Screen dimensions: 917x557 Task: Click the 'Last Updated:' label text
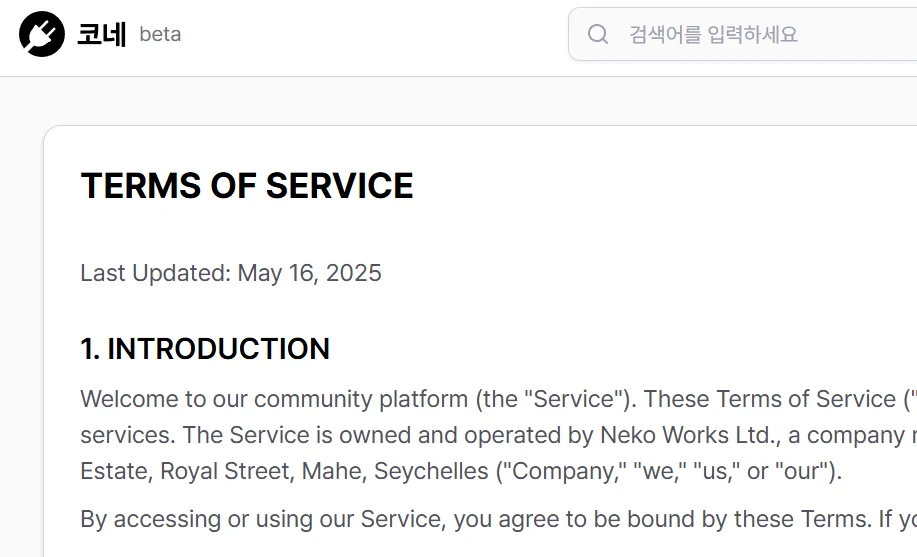click(156, 273)
